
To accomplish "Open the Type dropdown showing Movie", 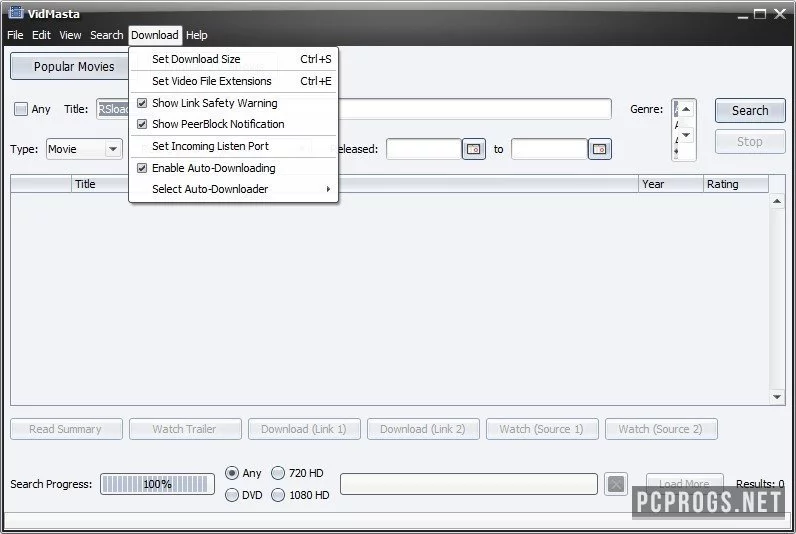I will click(84, 149).
